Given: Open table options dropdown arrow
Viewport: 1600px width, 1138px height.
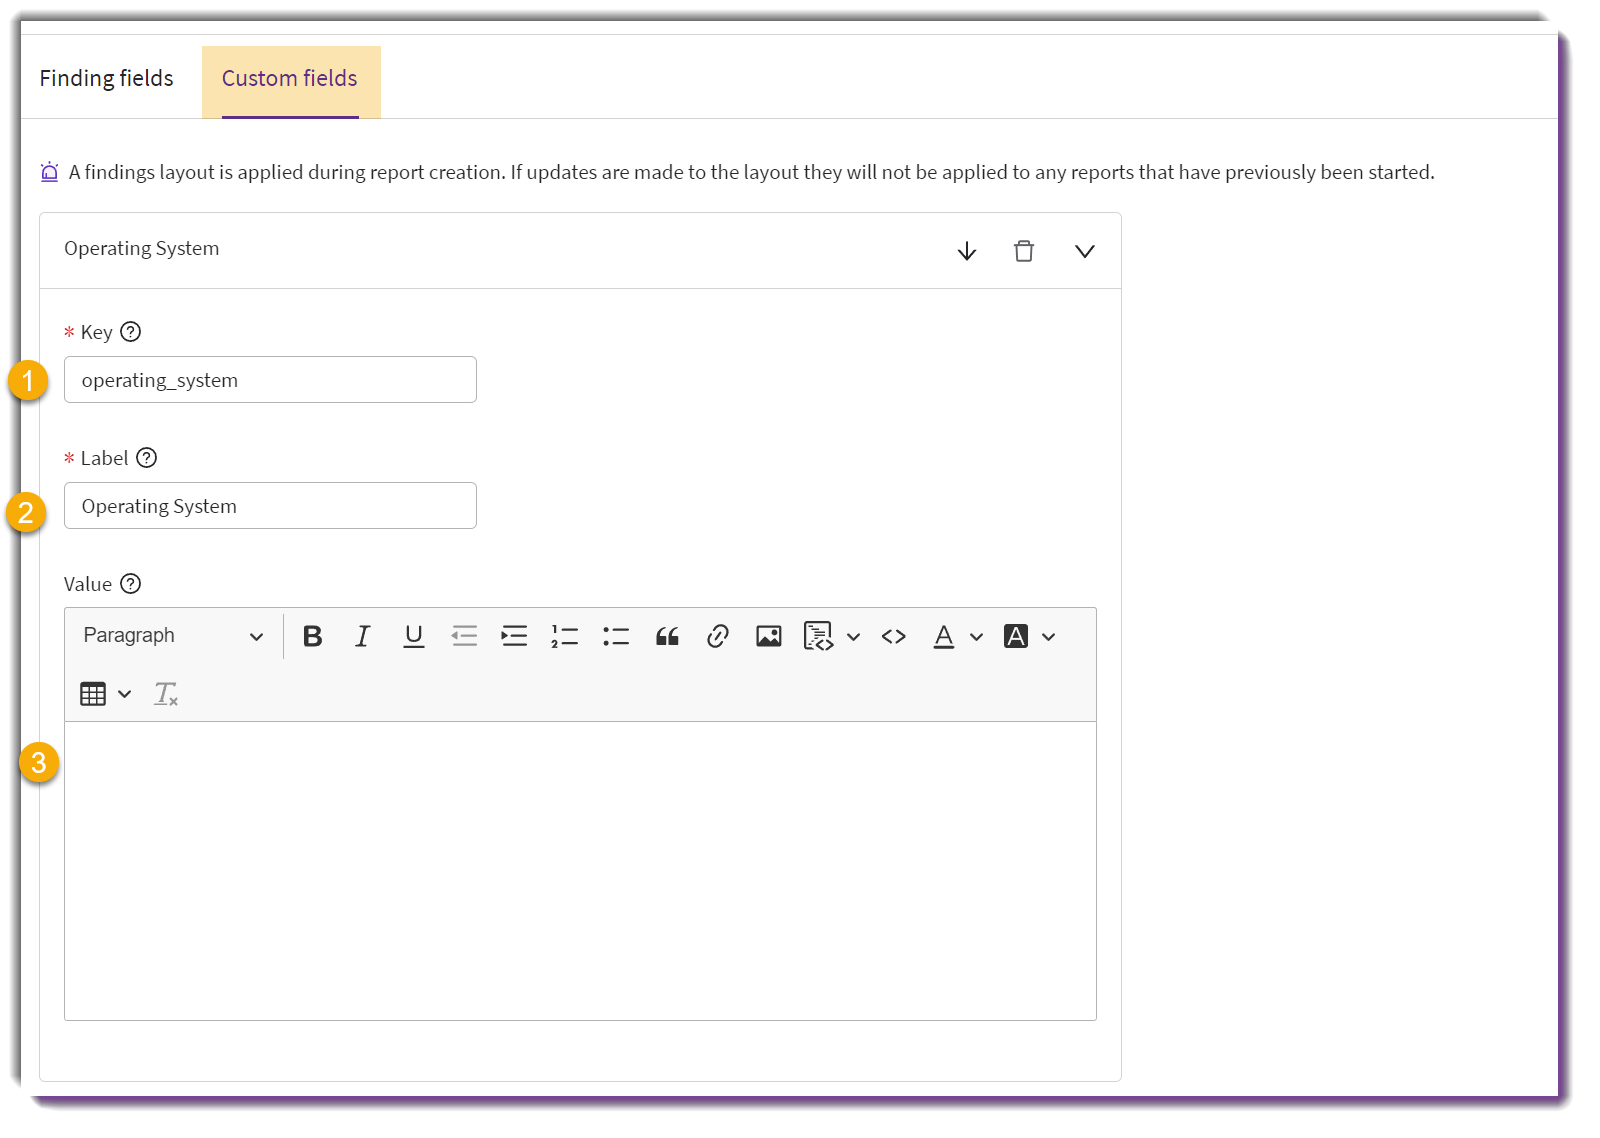Looking at the screenshot, I should (125, 694).
